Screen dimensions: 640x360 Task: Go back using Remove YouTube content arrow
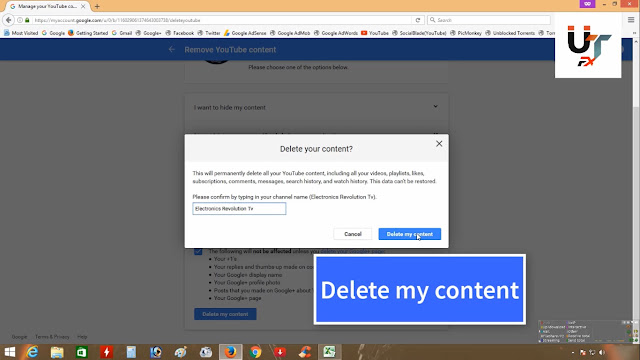coord(172,49)
